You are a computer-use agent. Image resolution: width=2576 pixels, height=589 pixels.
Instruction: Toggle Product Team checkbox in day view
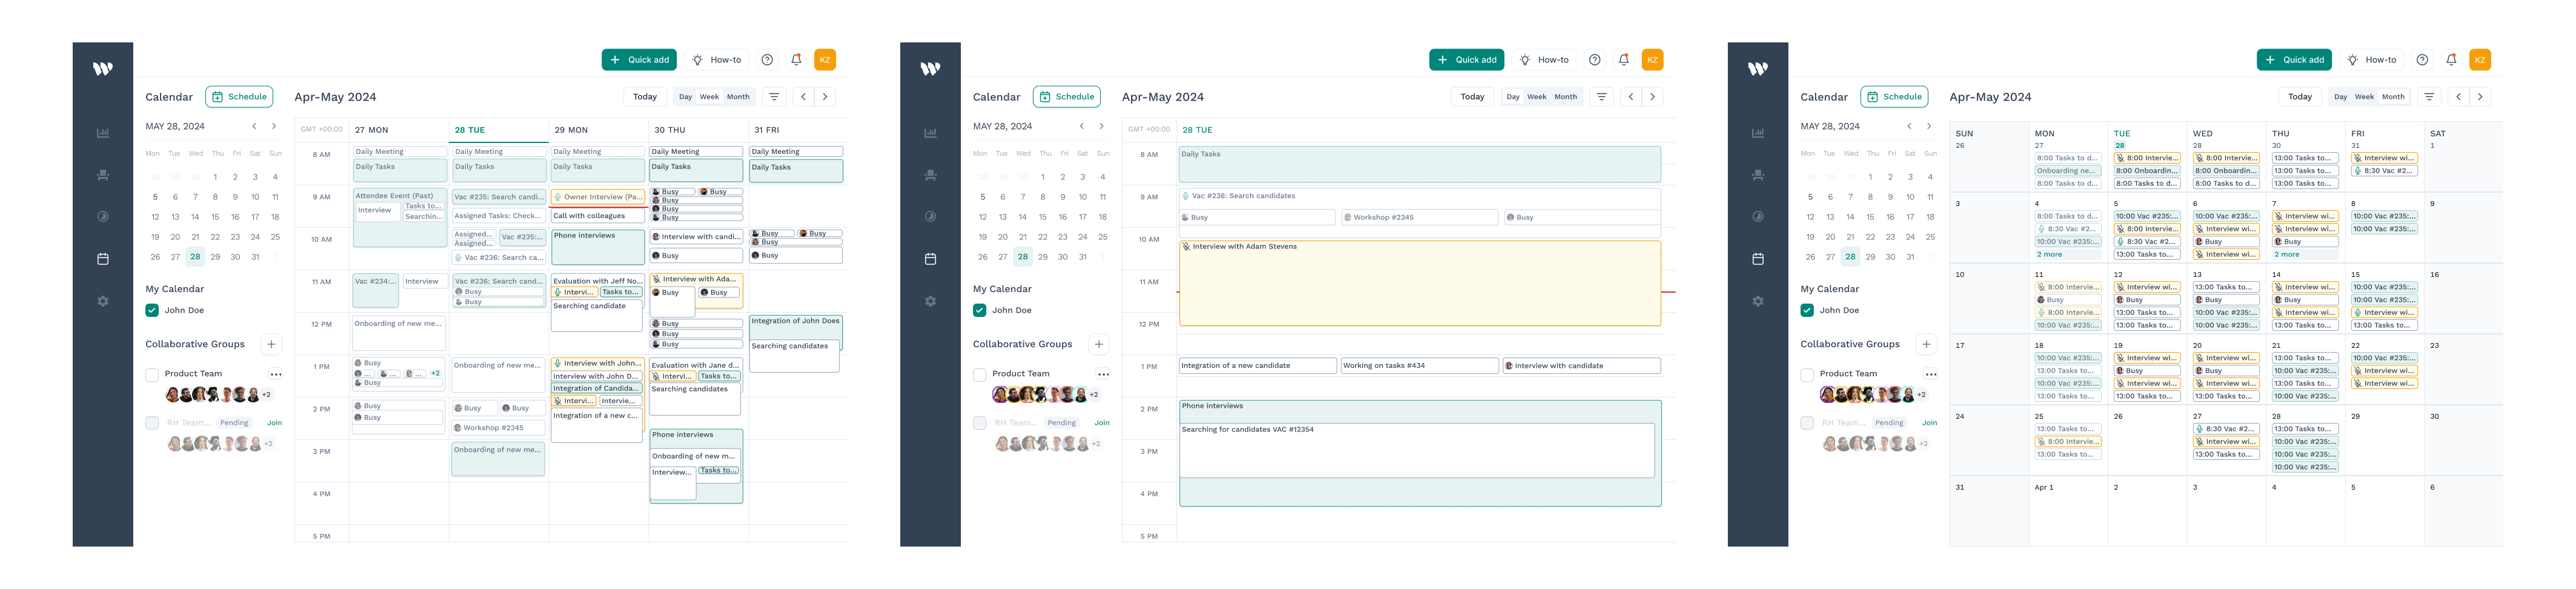point(980,375)
